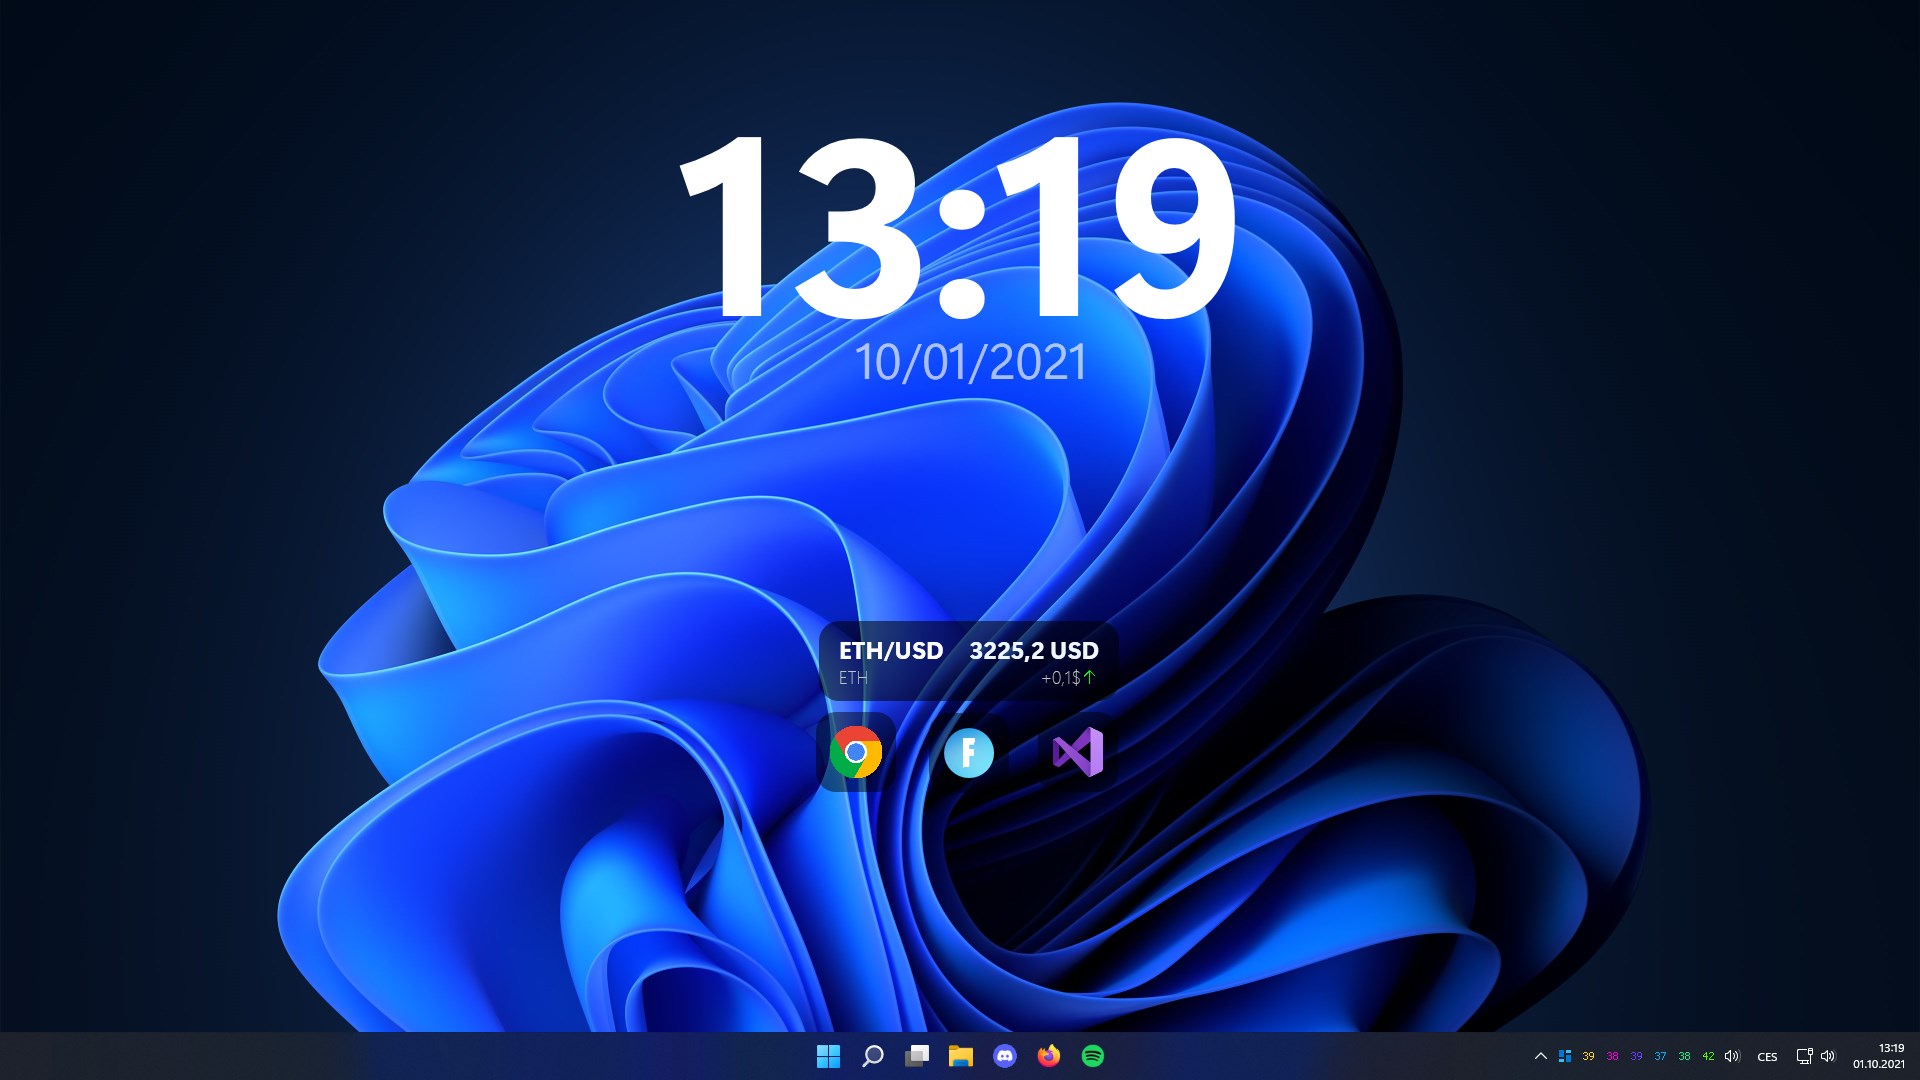Image resolution: width=1920 pixels, height=1080 pixels.
Task: Launch Google Chrome from the desktop widget
Action: (x=856, y=752)
